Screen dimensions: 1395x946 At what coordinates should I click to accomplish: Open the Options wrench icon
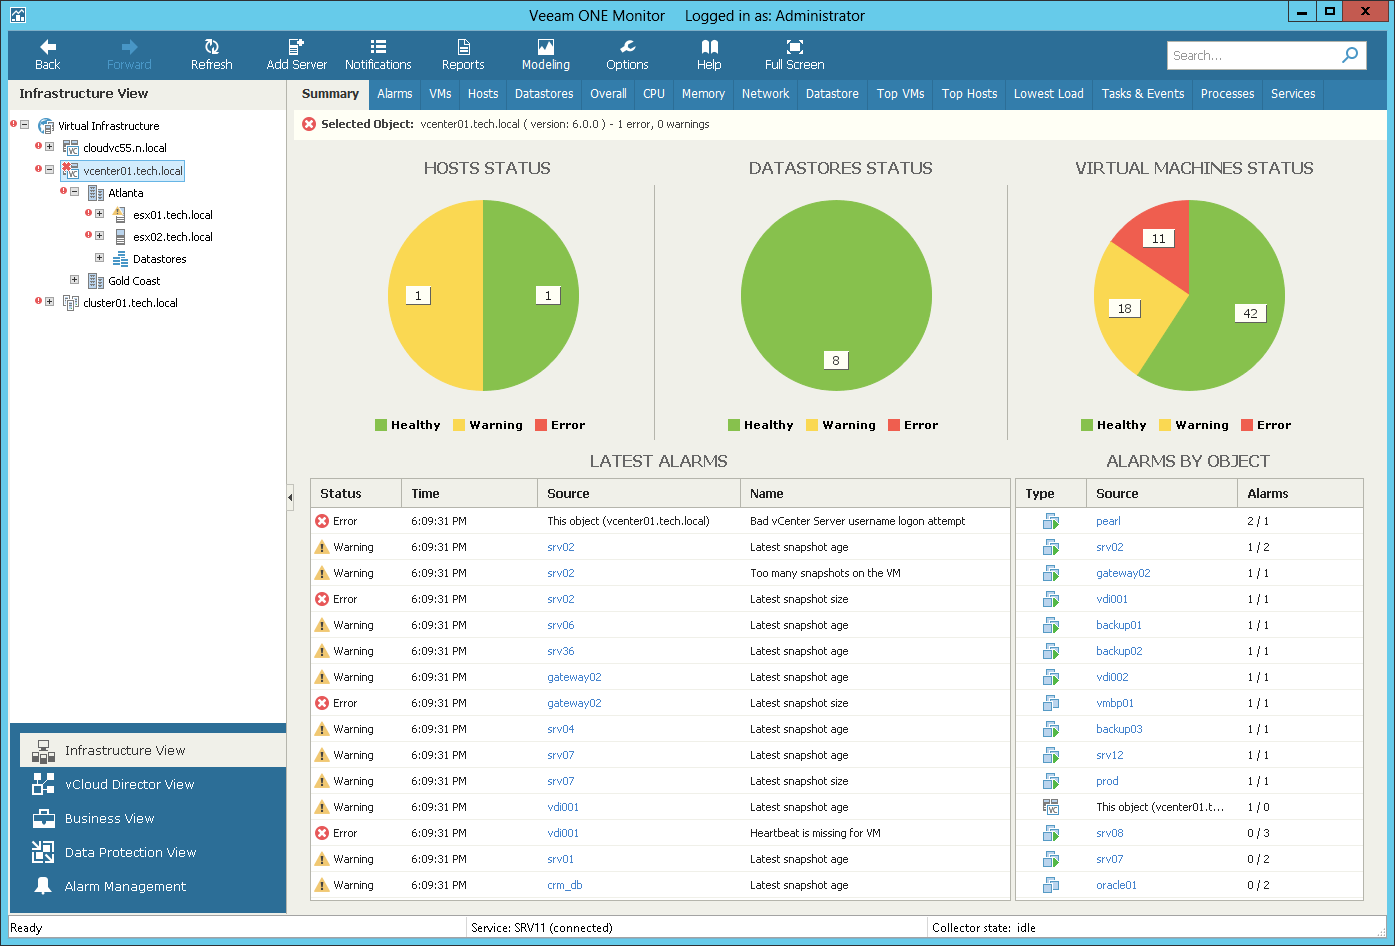(627, 47)
